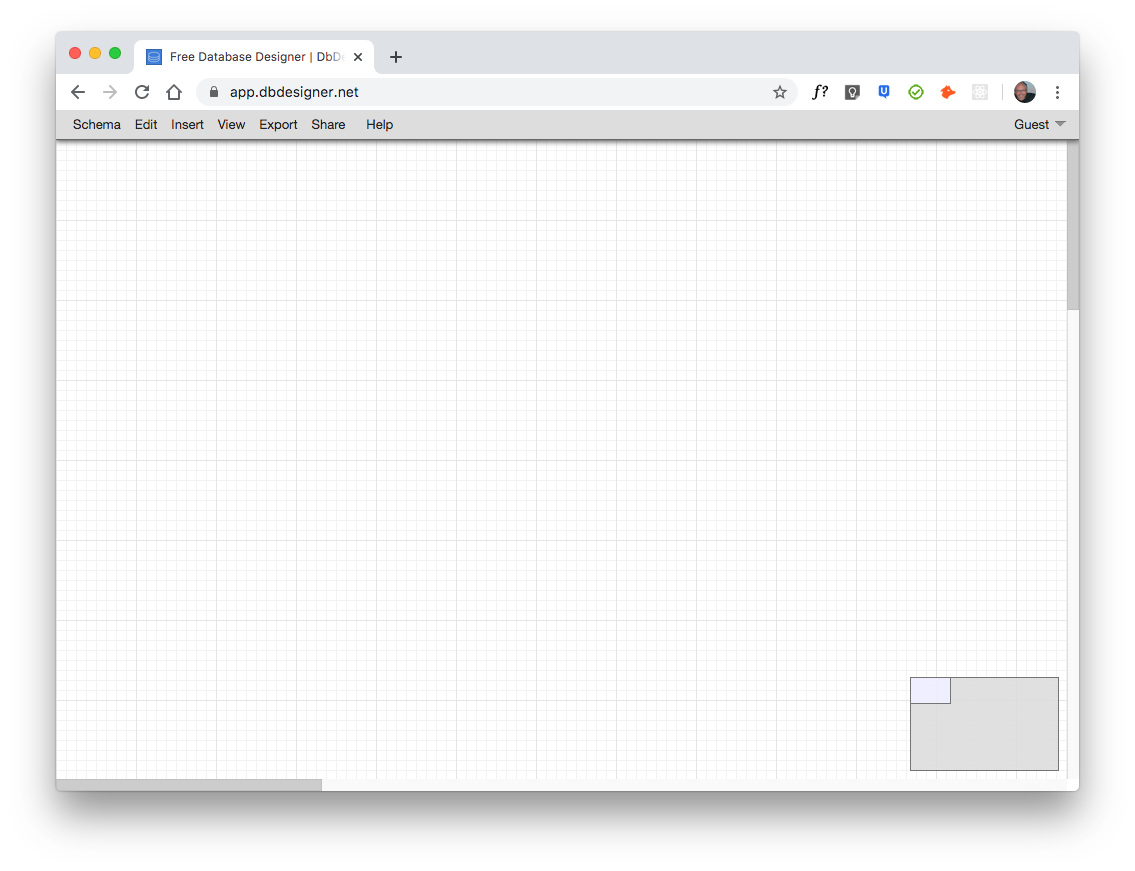Click the orange fox extension icon
Viewport: 1135px width, 871px height.
(x=948, y=92)
